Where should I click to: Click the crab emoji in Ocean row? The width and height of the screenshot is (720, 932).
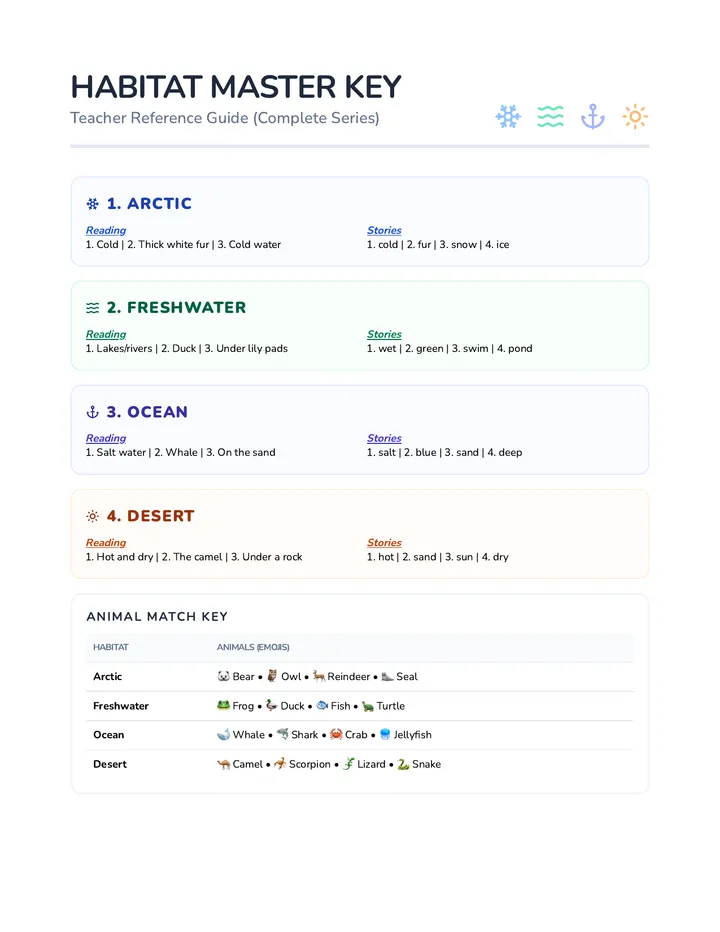click(x=337, y=735)
